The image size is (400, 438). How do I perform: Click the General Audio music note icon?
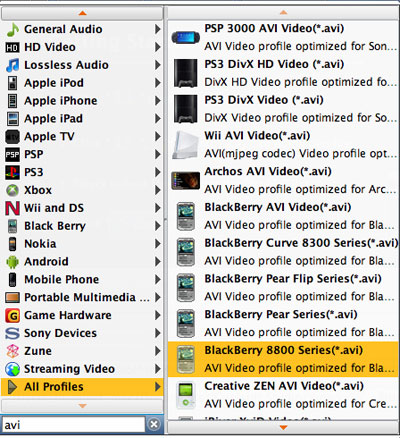(13, 30)
